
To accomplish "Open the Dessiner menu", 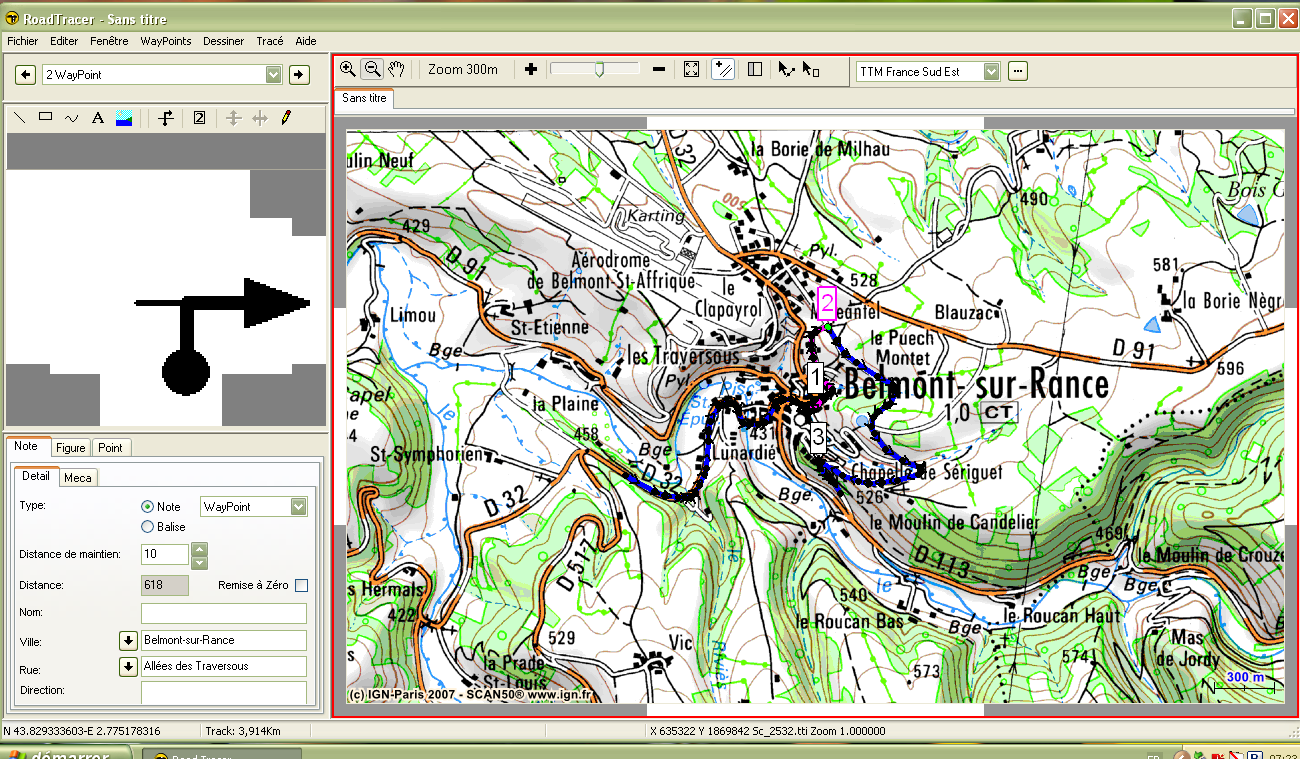I will click(x=223, y=41).
